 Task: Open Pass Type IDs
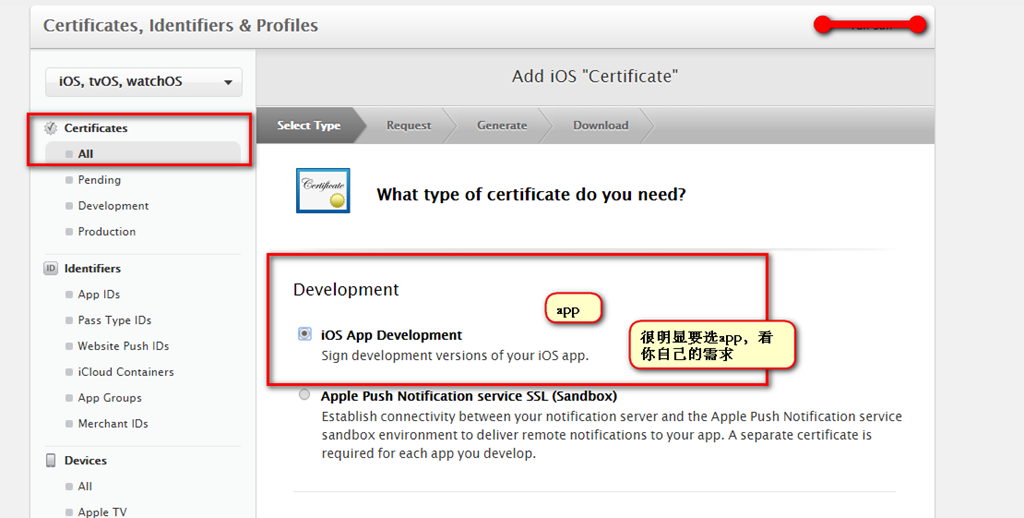(114, 320)
